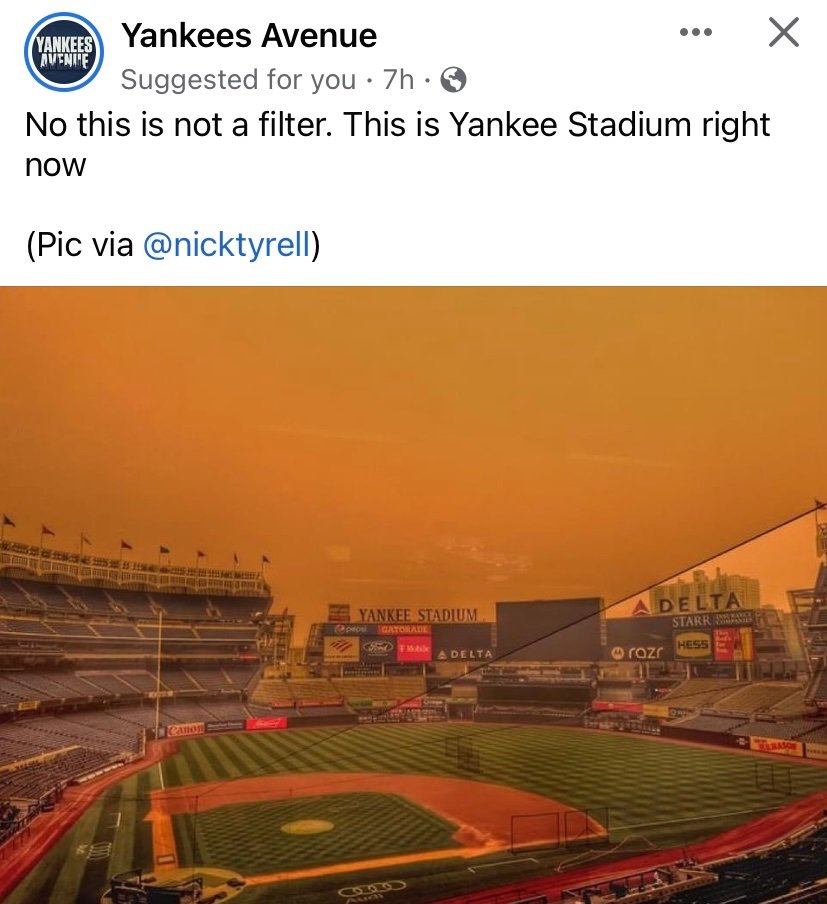Dismiss the post with the X button
Image resolution: width=827 pixels, height=904 pixels.
[783, 33]
